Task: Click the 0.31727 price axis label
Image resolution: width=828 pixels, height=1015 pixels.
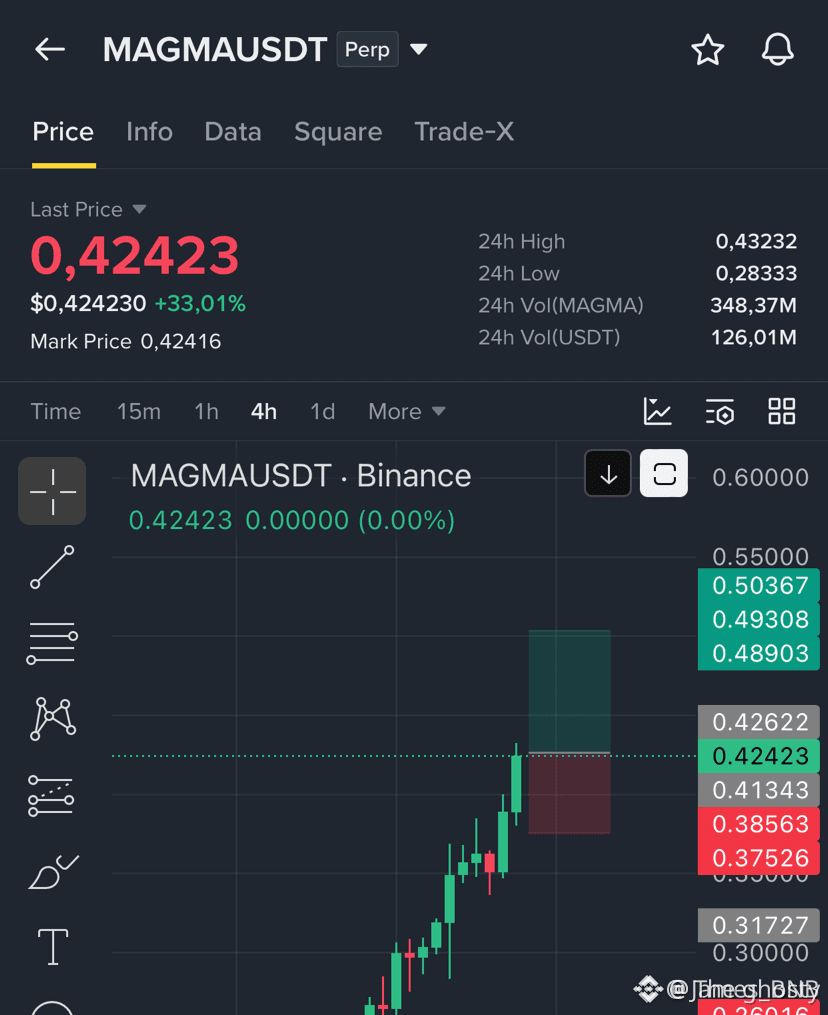Action: 759,926
